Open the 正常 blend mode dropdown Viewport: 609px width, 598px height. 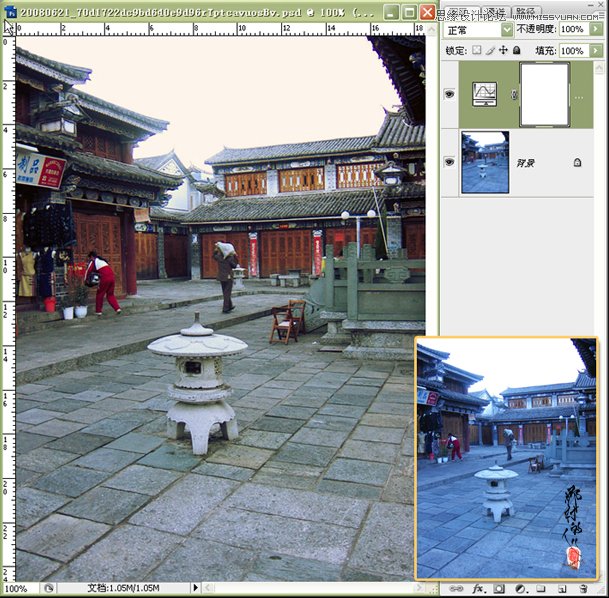click(479, 30)
